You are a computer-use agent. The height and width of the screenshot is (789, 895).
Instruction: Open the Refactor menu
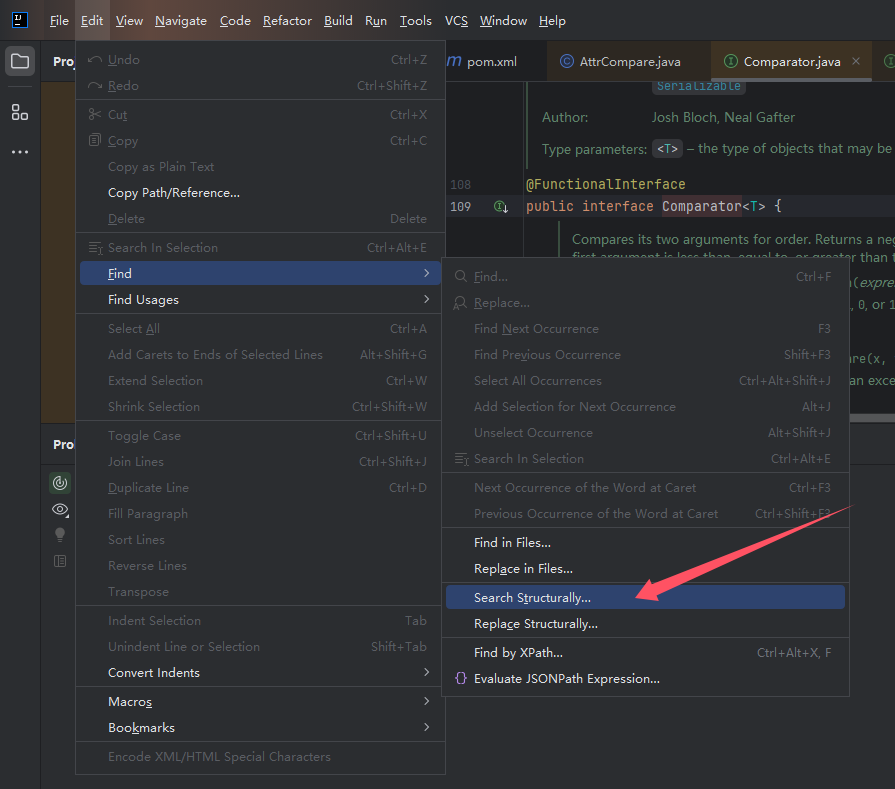(x=287, y=21)
